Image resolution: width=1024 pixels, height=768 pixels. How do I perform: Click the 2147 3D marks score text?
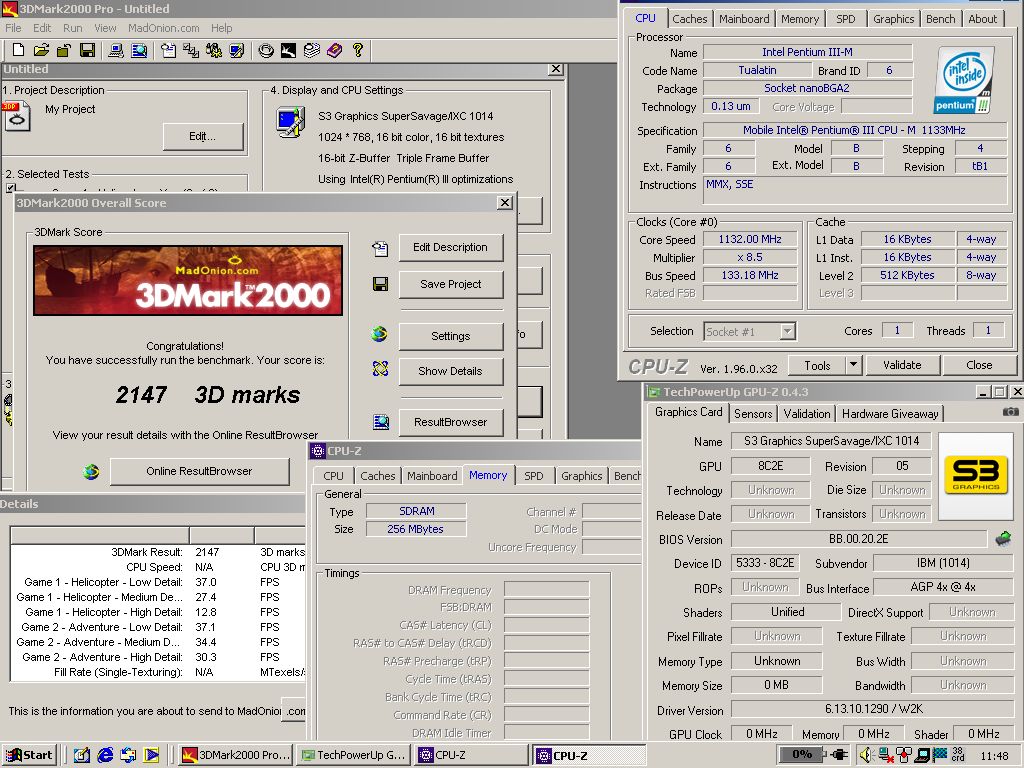(x=208, y=394)
